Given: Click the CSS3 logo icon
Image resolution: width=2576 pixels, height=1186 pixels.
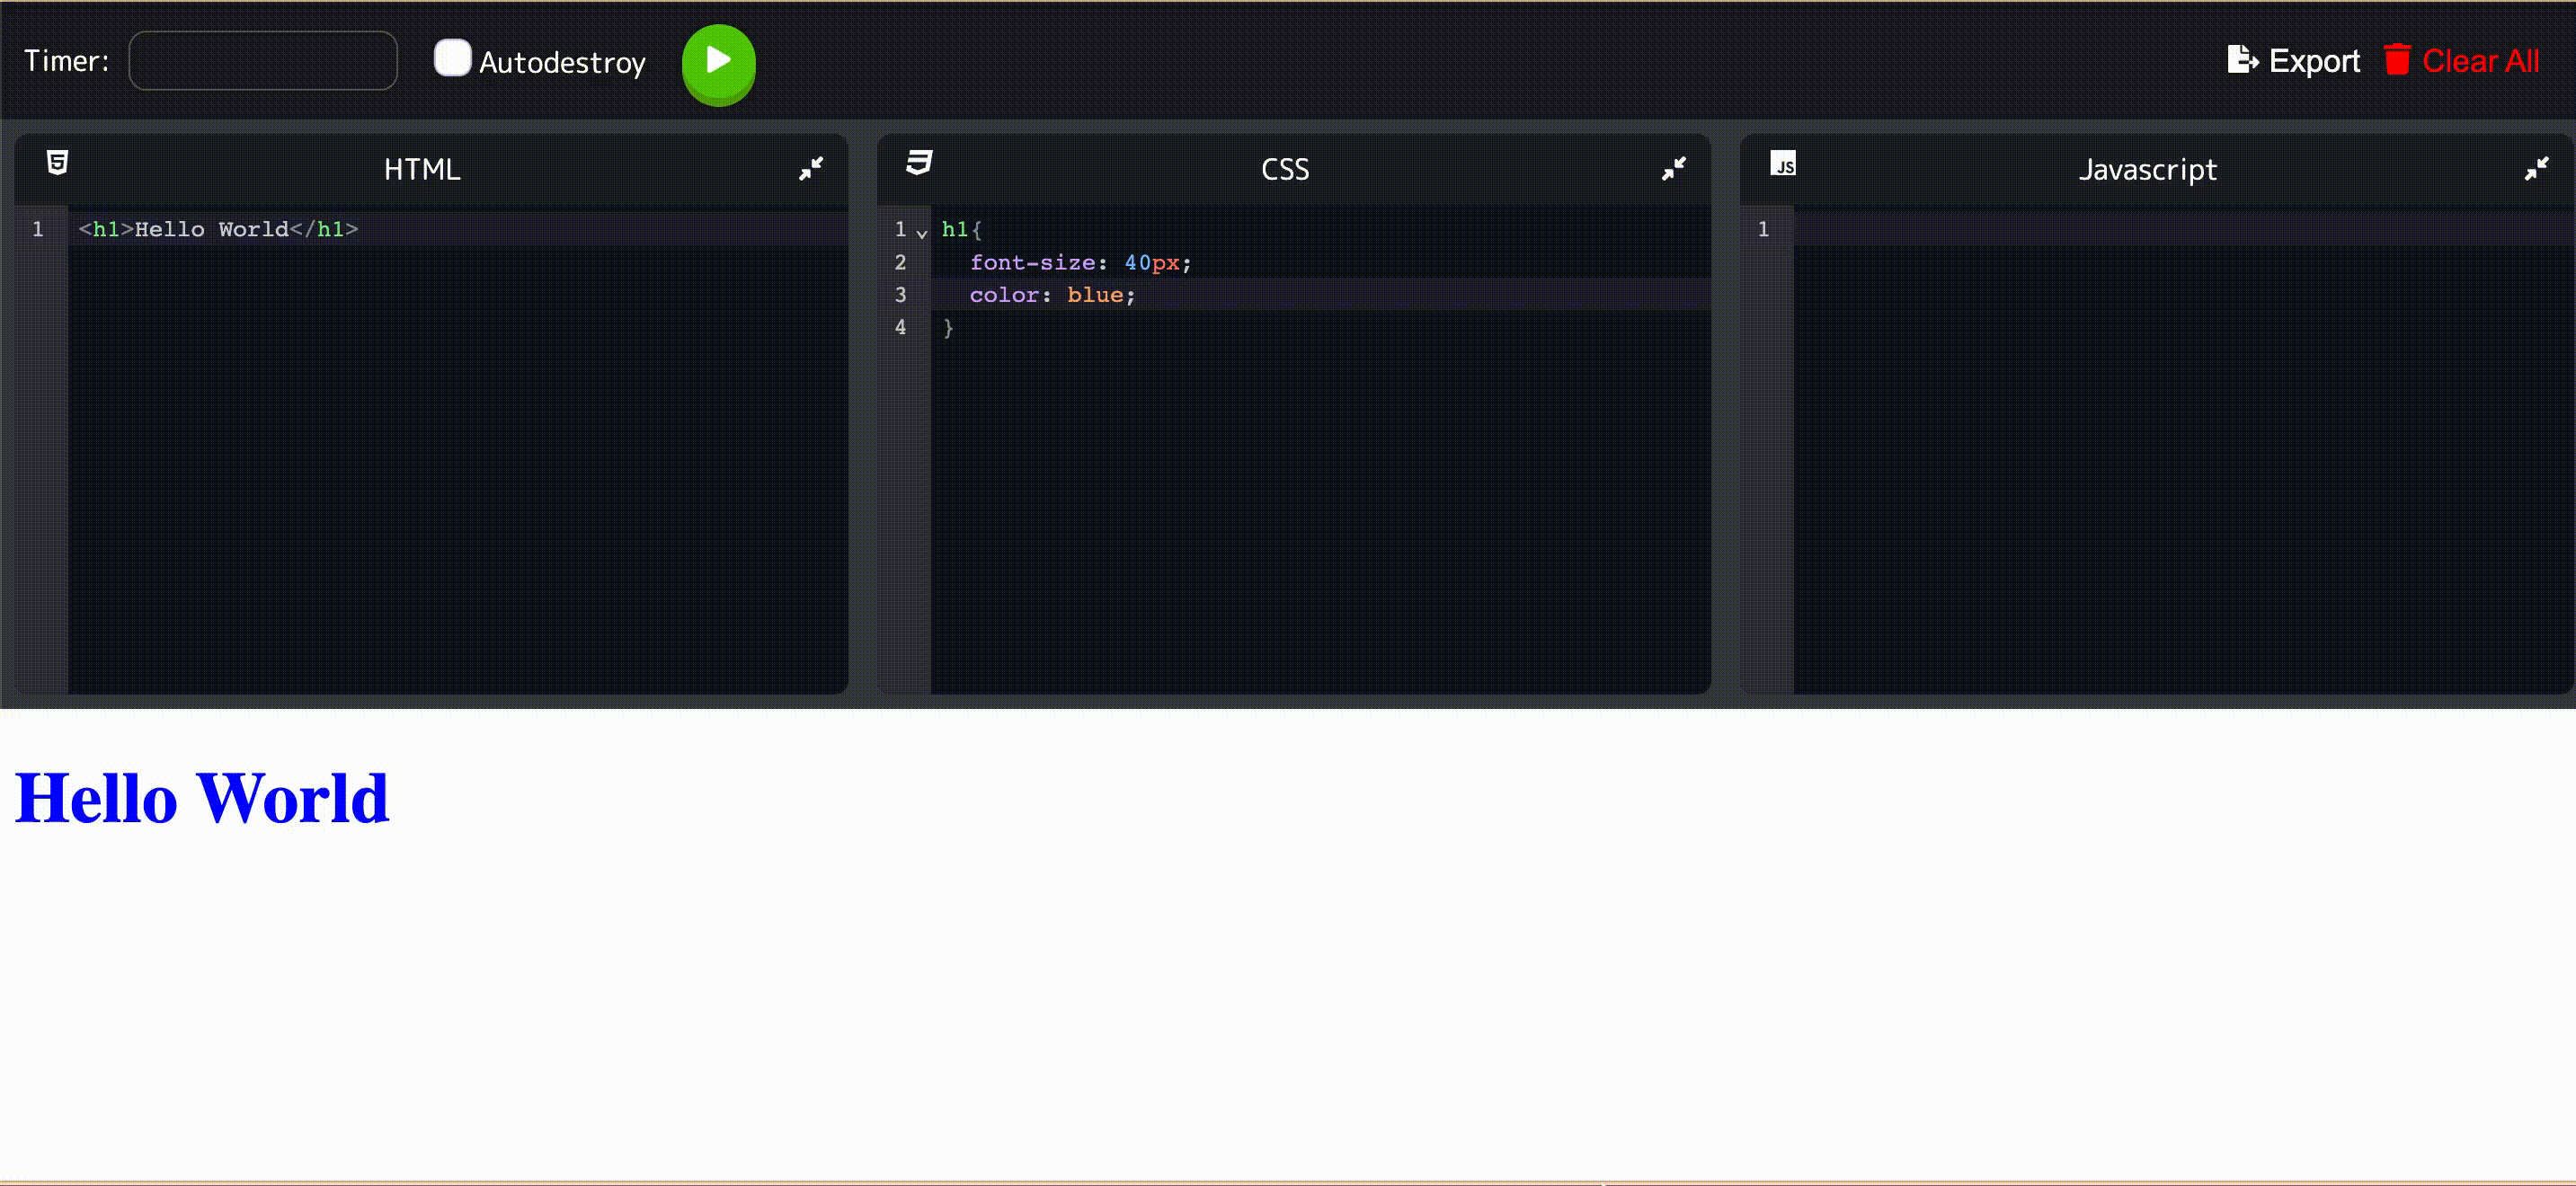Looking at the screenshot, I should point(919,162).
